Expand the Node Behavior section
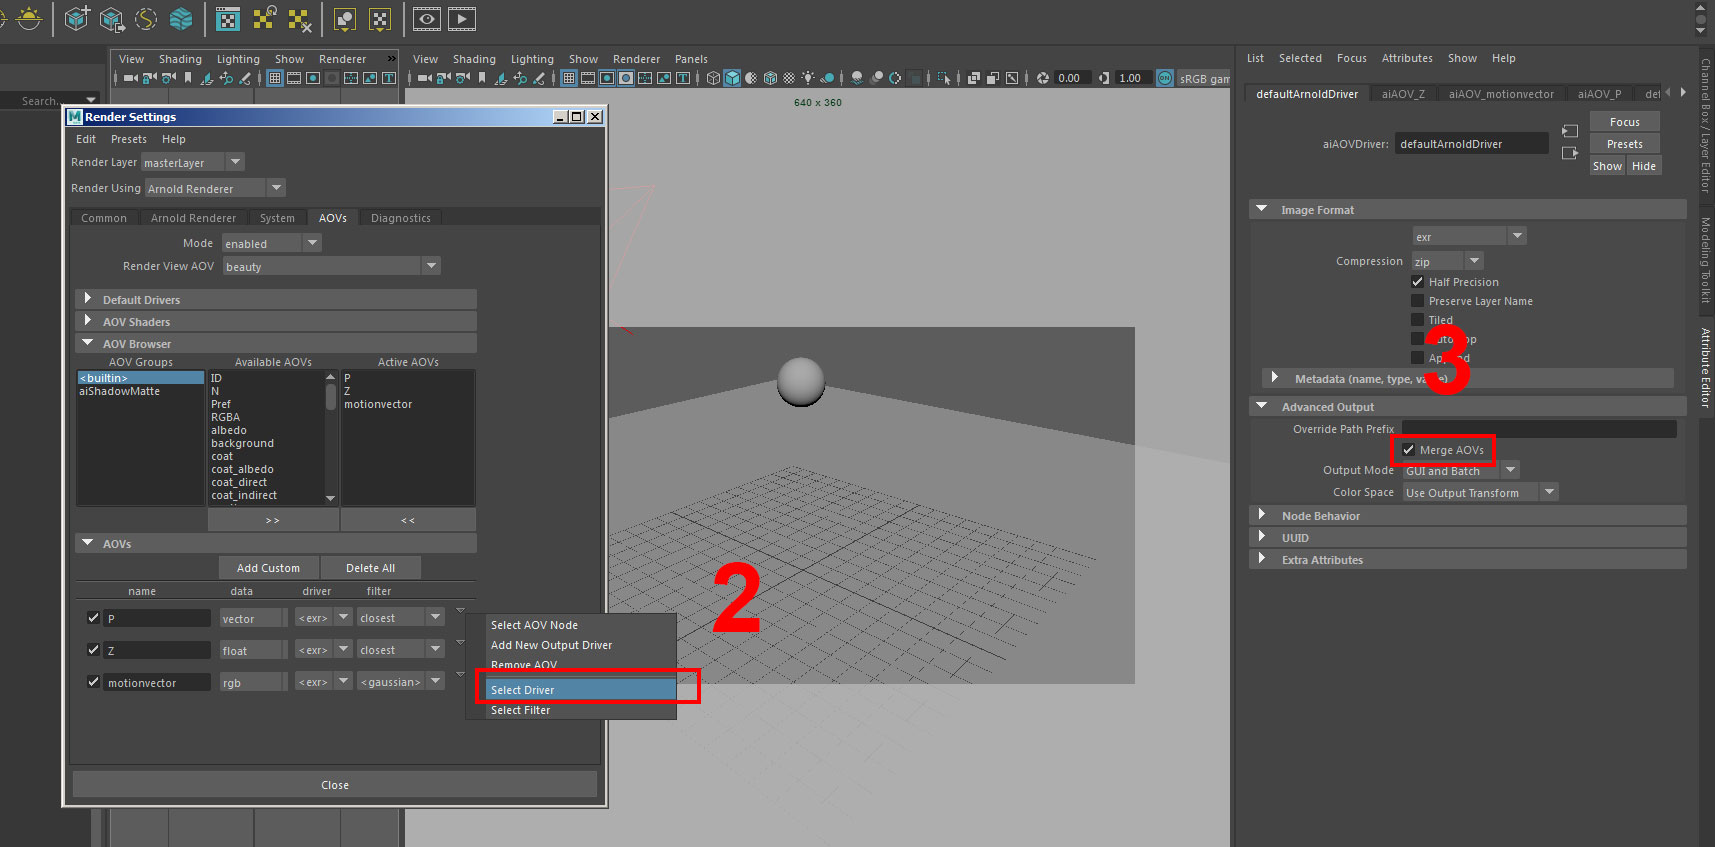 (1467, 515)
